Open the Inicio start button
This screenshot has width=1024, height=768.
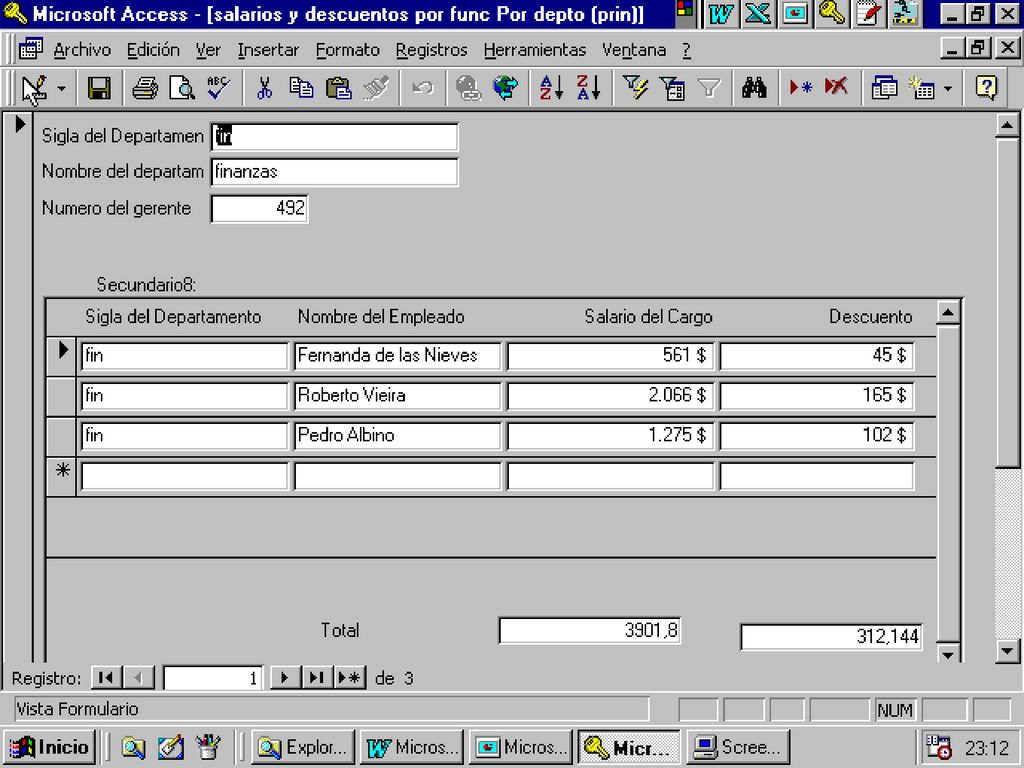[50, 747]
